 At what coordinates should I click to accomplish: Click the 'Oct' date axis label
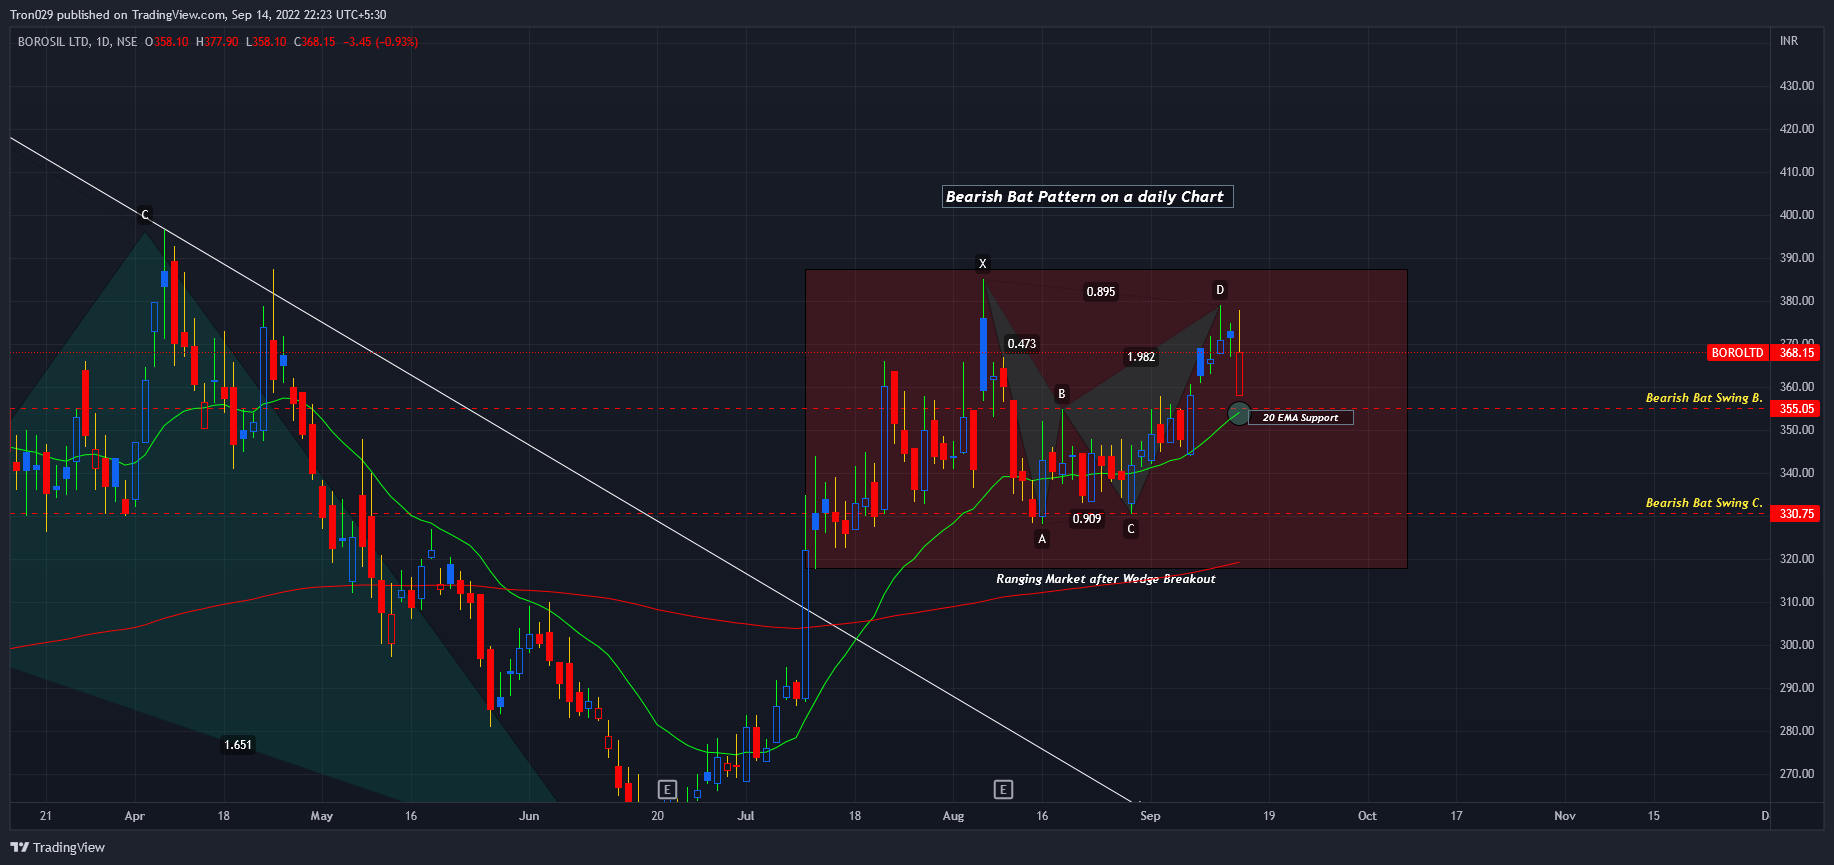pos(1367,816)
